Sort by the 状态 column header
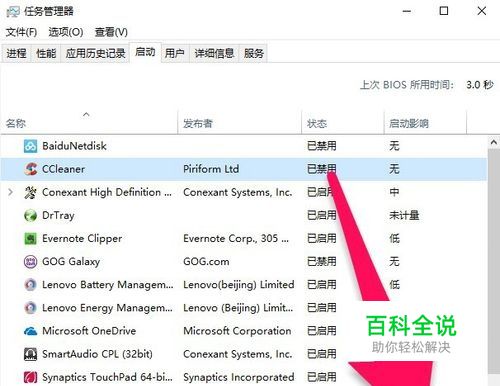Viewport: 500px width, 386px height. [x=343, y=123]
